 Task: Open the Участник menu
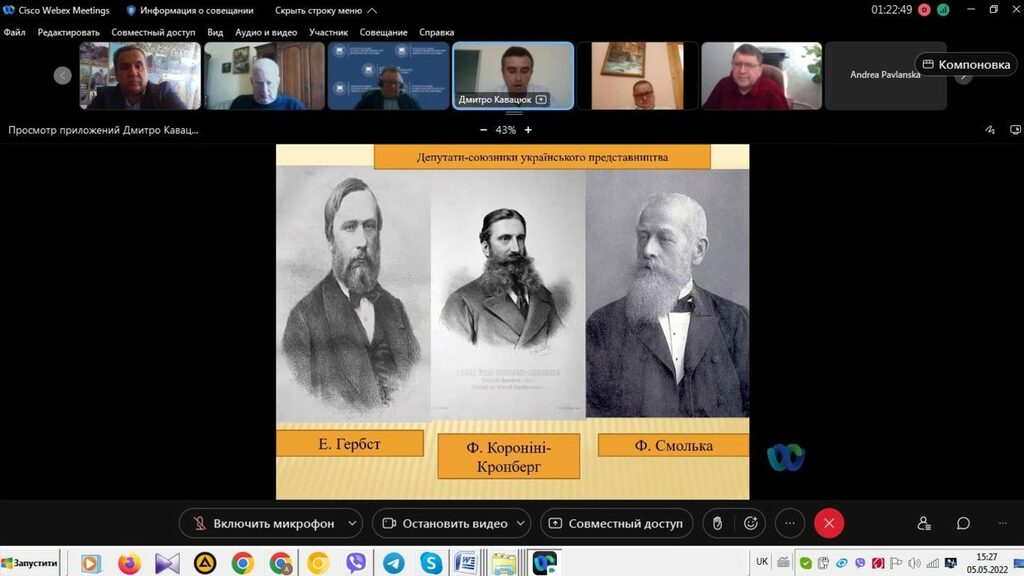pyautogui.click(x=328, y=32)
